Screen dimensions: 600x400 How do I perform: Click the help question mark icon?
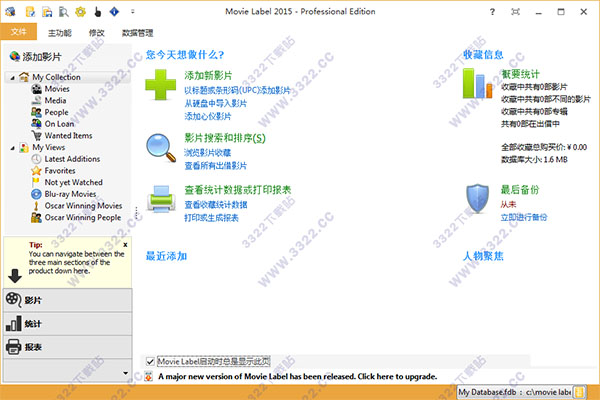[492, 12]
